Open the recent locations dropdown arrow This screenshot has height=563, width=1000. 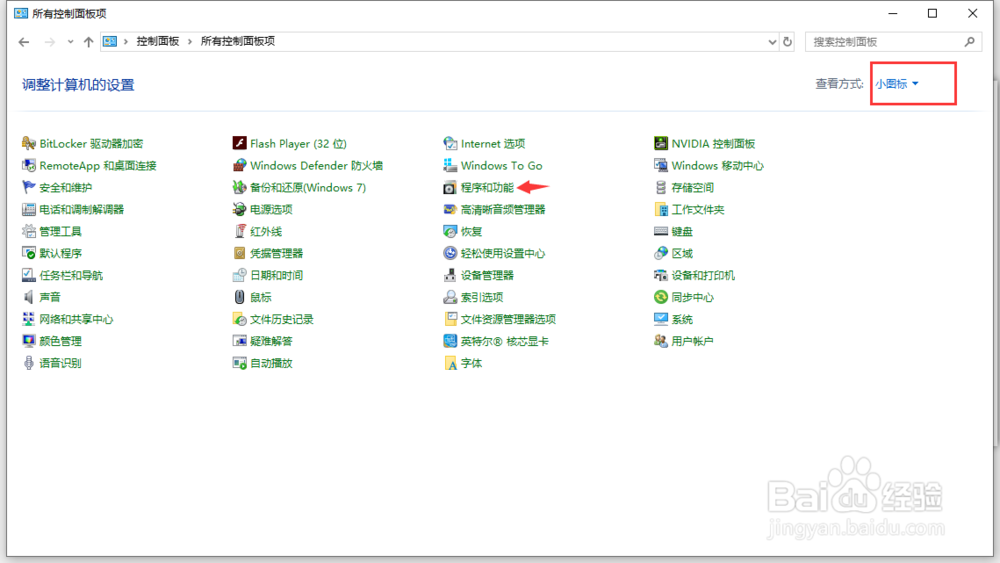[70, 42]
